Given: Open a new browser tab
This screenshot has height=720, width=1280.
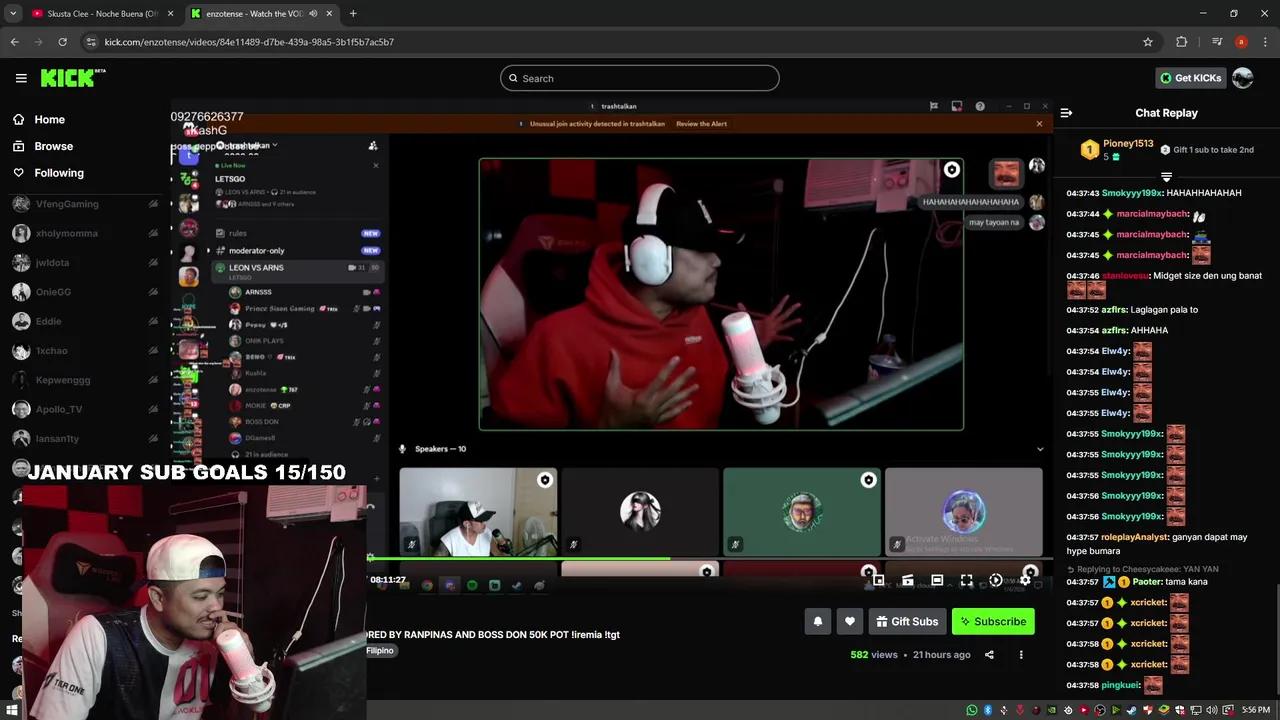Looking at the screenshot, I should pos(353,14).
